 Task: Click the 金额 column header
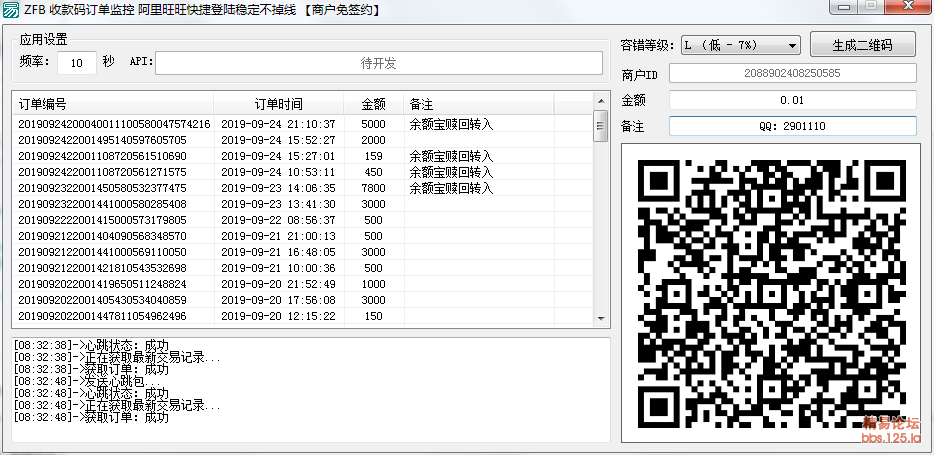click(x=373, y=104)
